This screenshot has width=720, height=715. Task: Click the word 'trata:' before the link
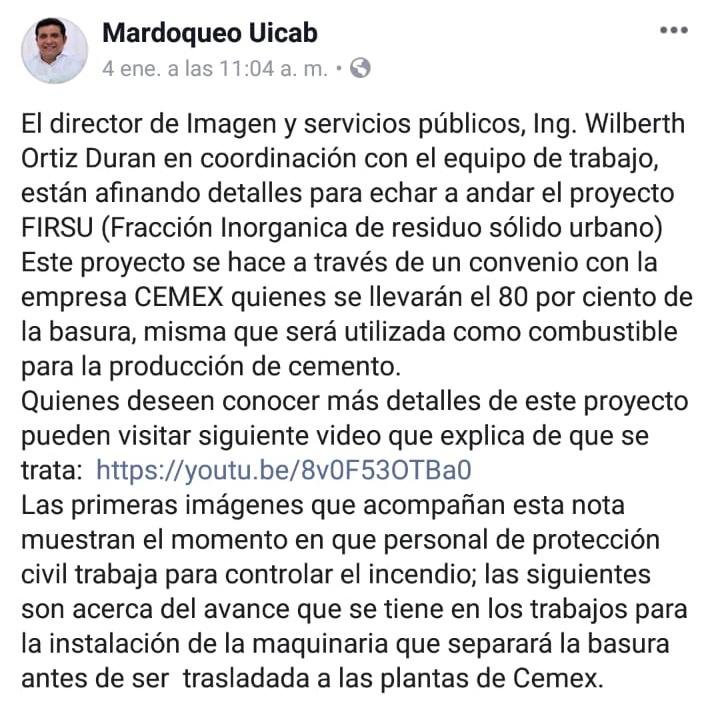click(x=52, y=471)
